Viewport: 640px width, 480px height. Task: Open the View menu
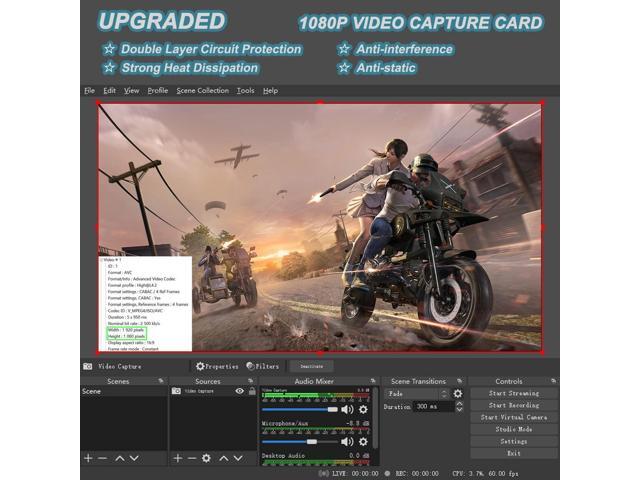click(x=131, y=91)
